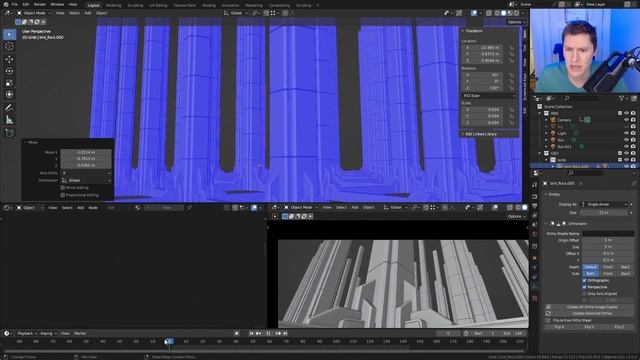Enable Mirror Editing checkbox in Move panel
This screenshot has width=640, height=360.
(x=63, y=188)
